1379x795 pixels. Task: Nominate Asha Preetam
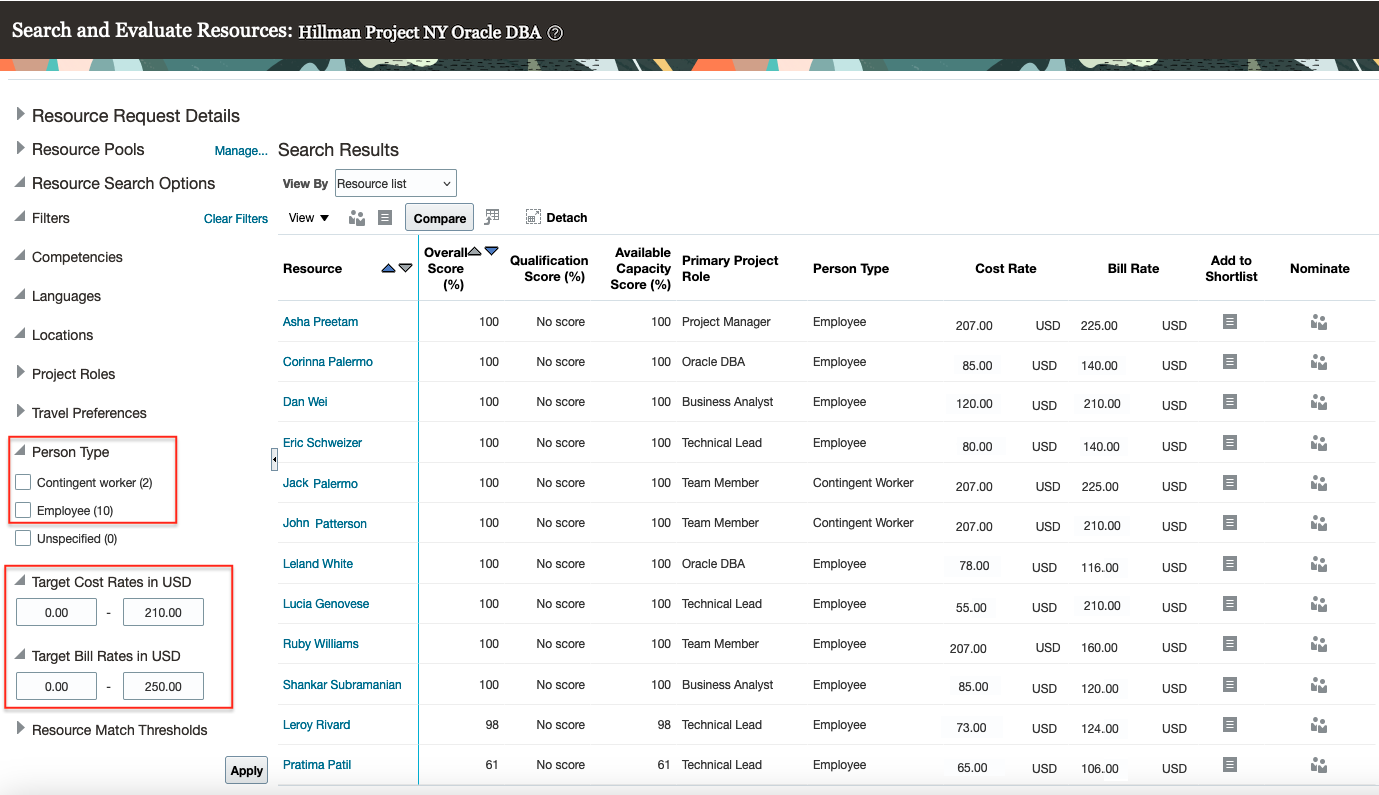1319,322
